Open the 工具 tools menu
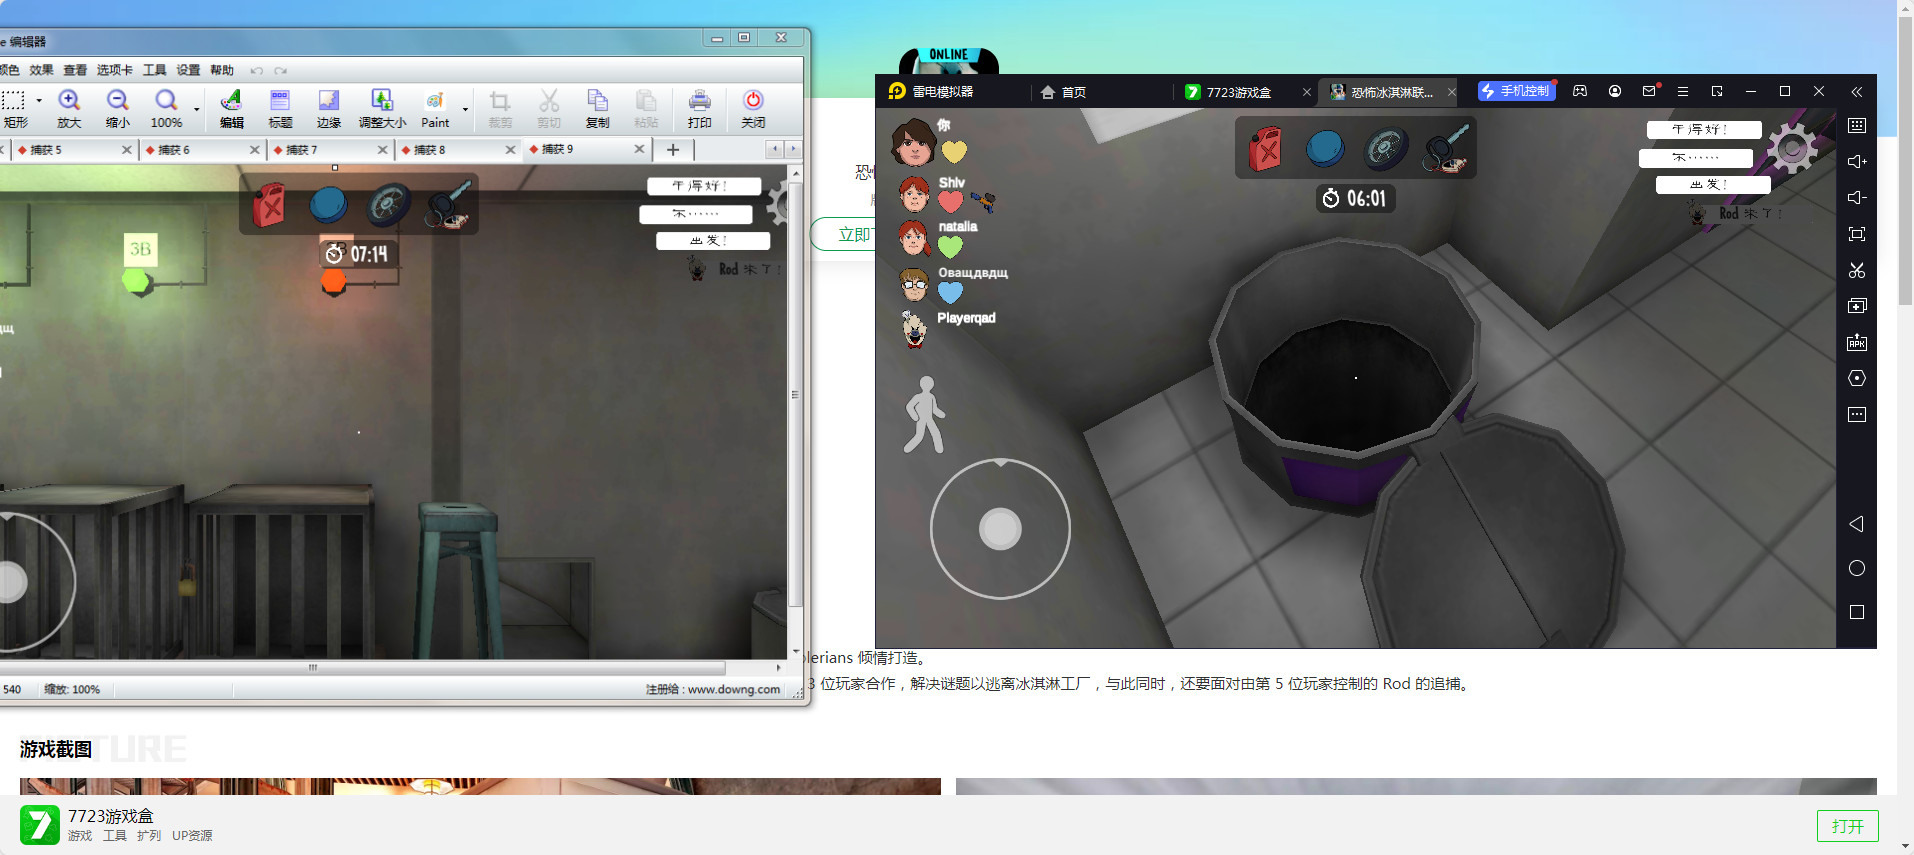This screenshot has width=1914, height=855. [x=154, y=70]
